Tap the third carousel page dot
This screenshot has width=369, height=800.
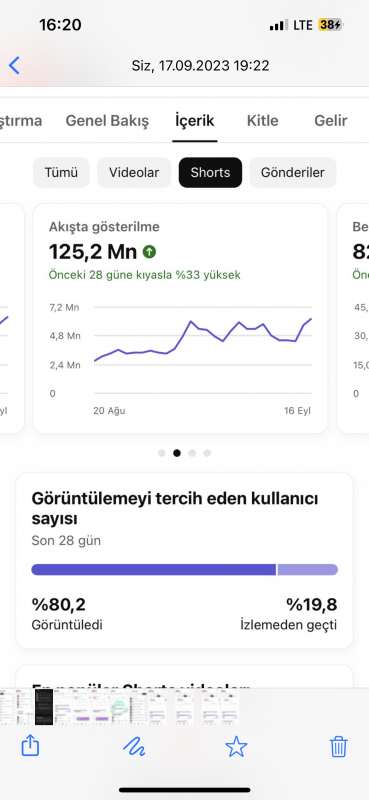point(192,453)
